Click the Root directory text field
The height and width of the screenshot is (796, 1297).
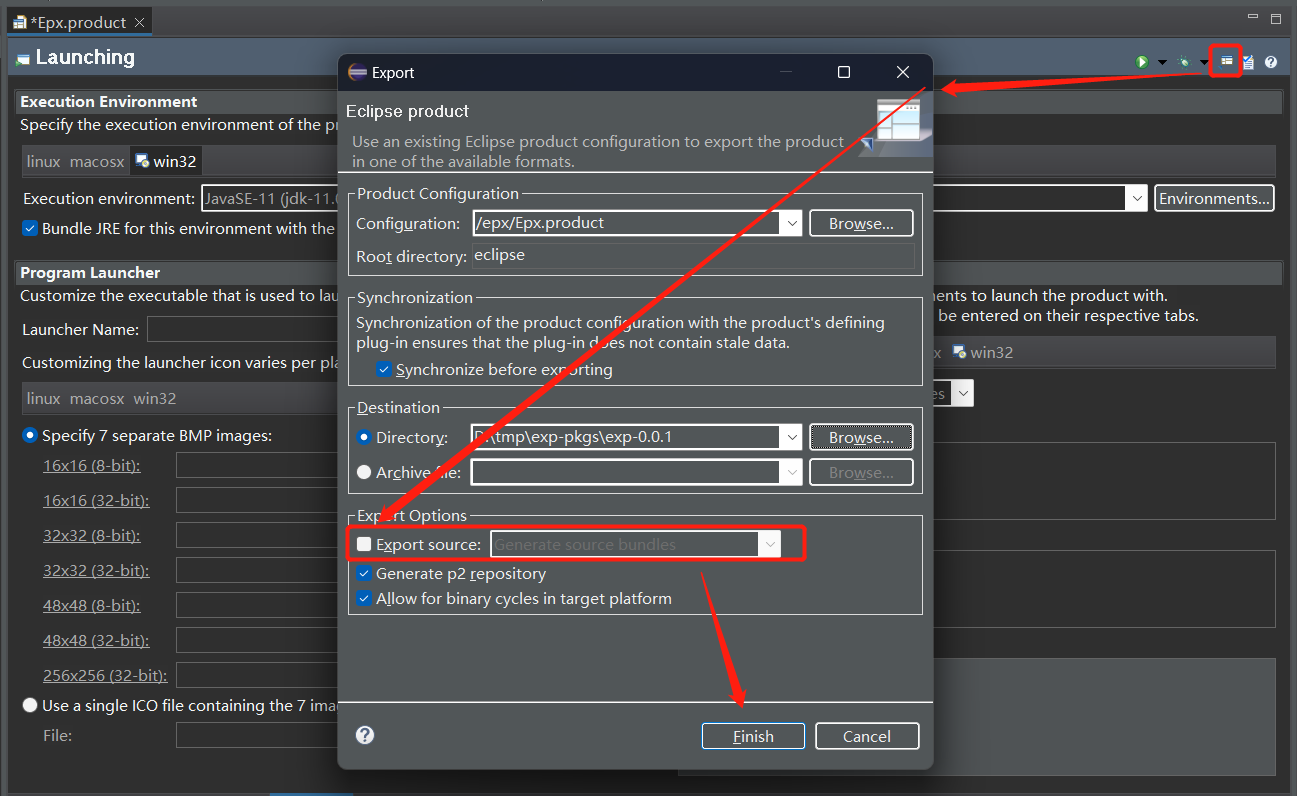[693, 256]
